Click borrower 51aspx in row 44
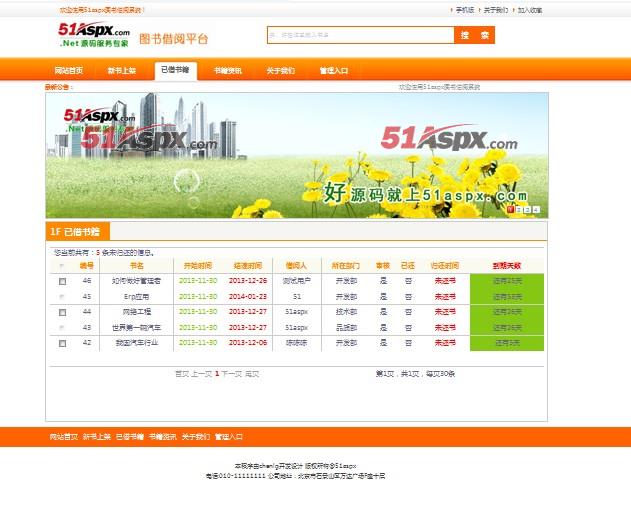Viewport: 631px width, 512px height. click(x=297, y=312)
